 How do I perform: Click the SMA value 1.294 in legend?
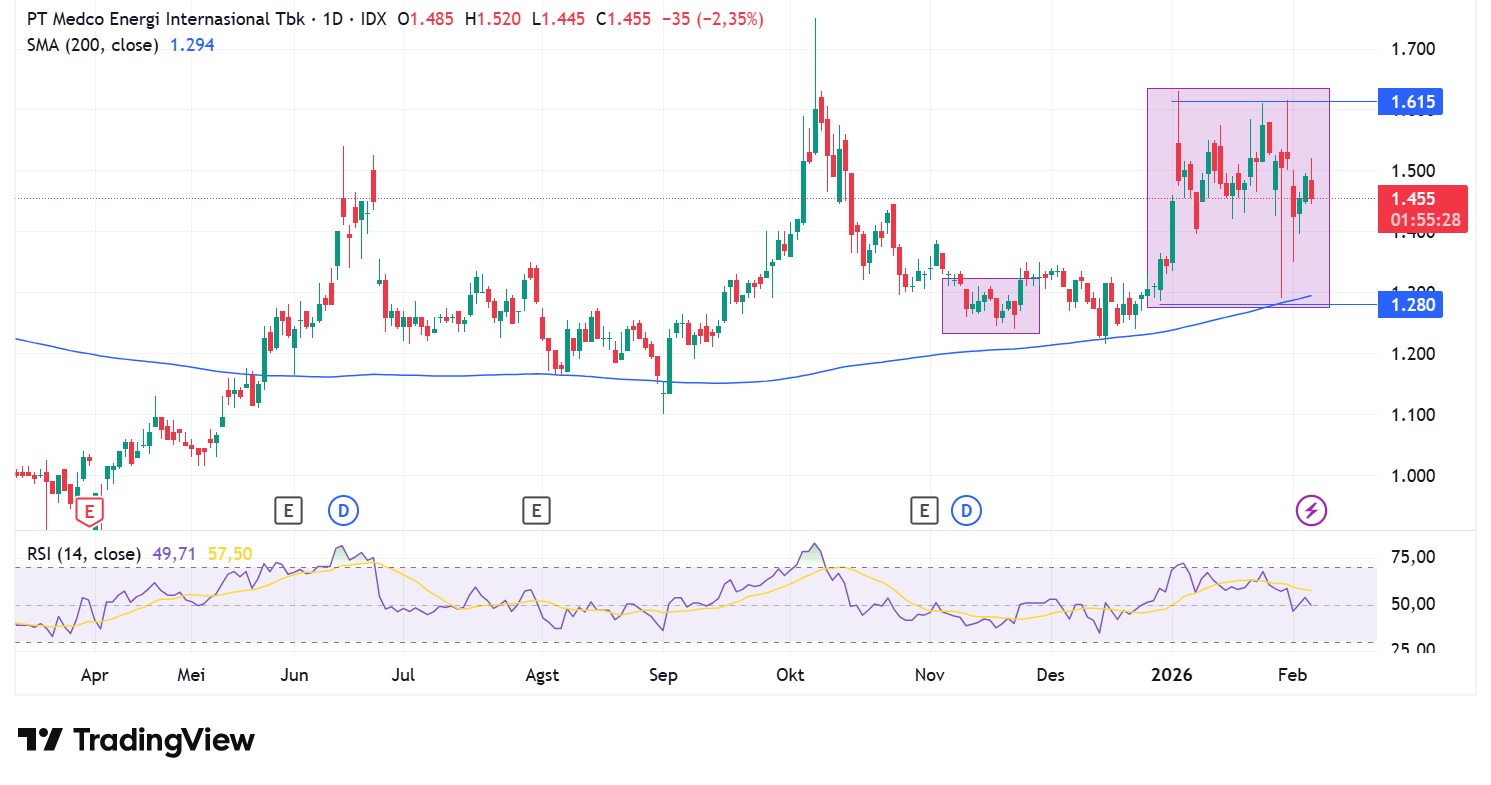click(192, 45)
